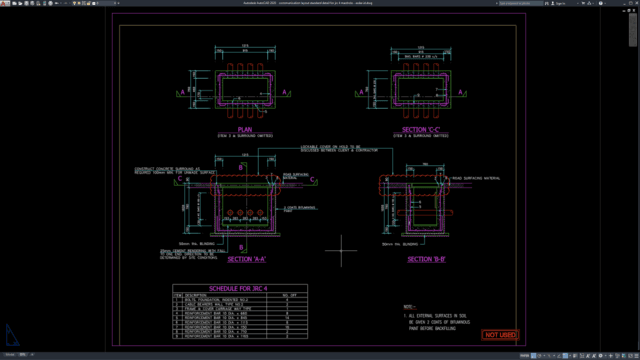Click the Undo arrow in Quick Access toolbar
This screenshot has height=360, width=640.
(x=57, y=3)
